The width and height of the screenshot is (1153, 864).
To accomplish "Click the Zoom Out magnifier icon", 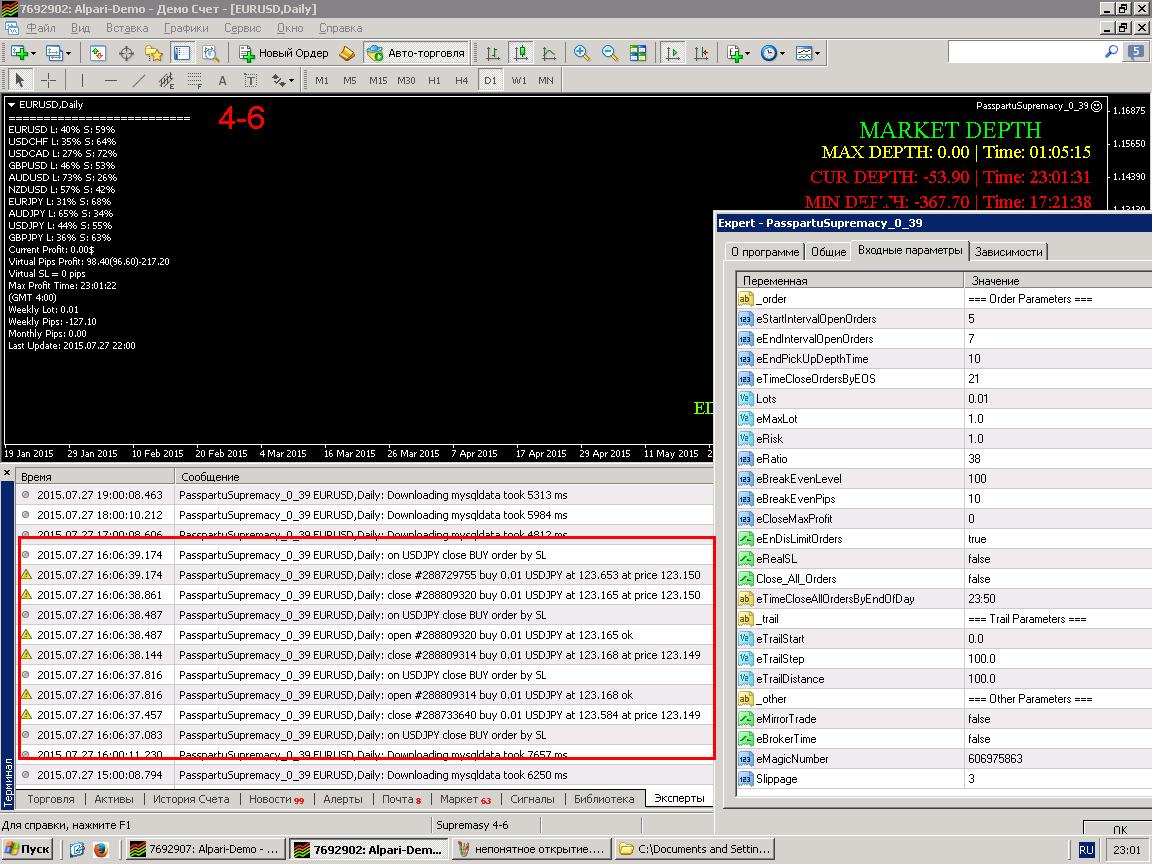I will click(x=610, y=53).
